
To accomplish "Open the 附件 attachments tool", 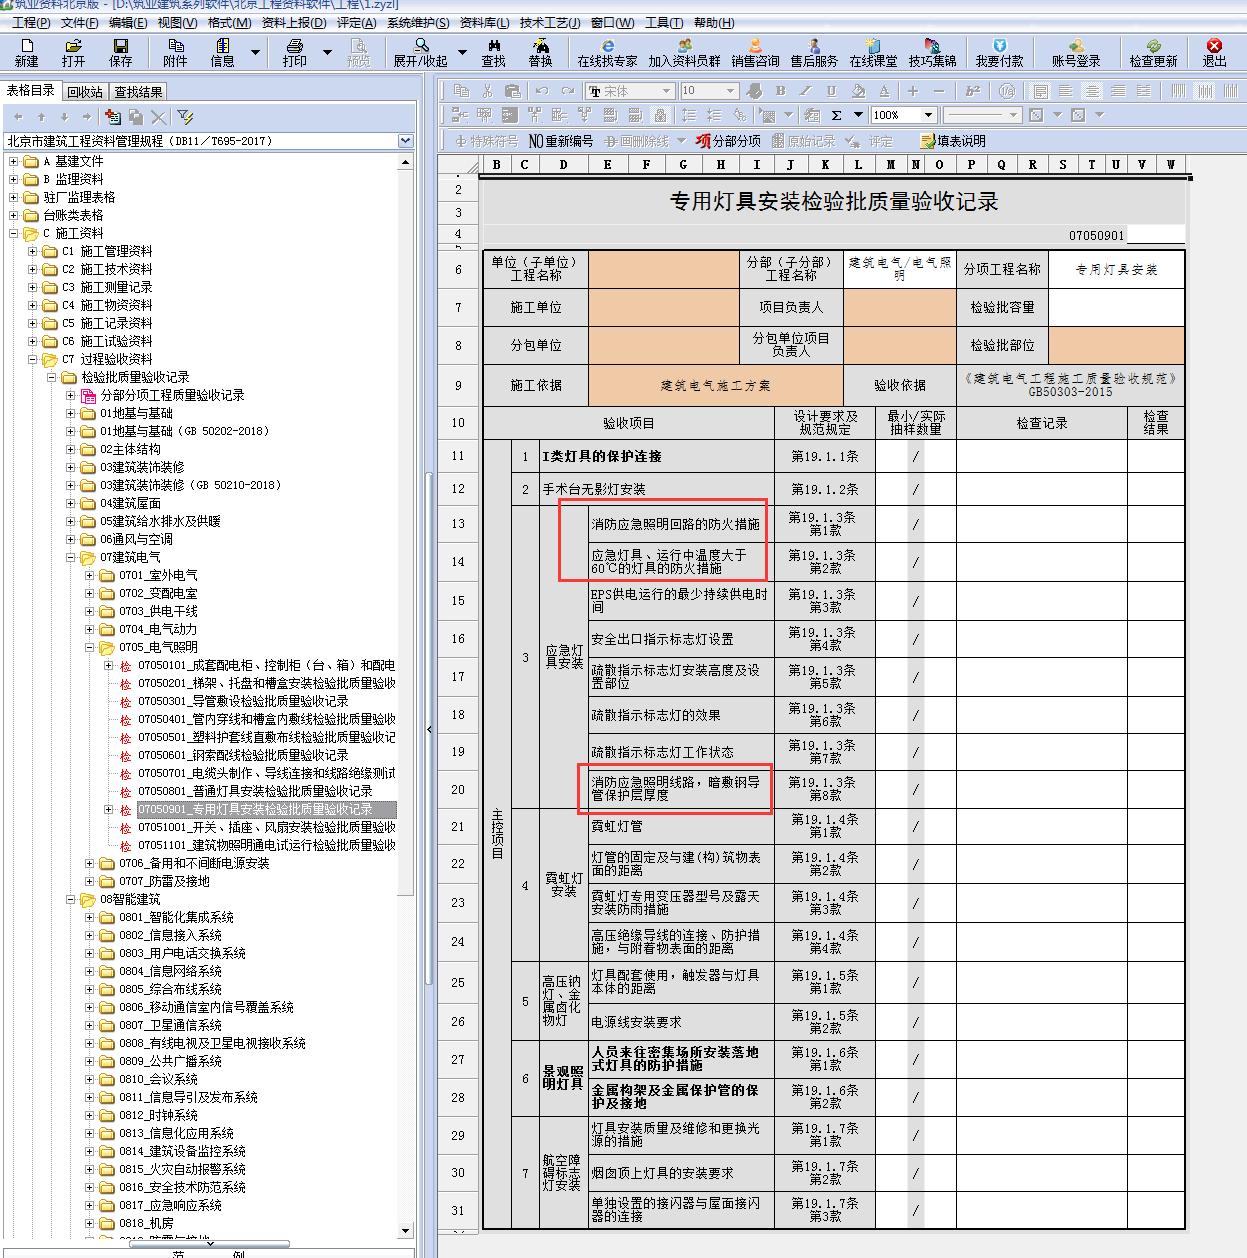I will (176, 53).
